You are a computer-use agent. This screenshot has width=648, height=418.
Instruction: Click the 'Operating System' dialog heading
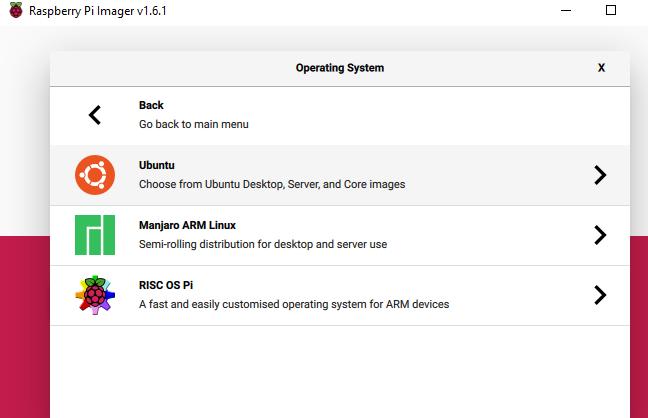[340, 68]
